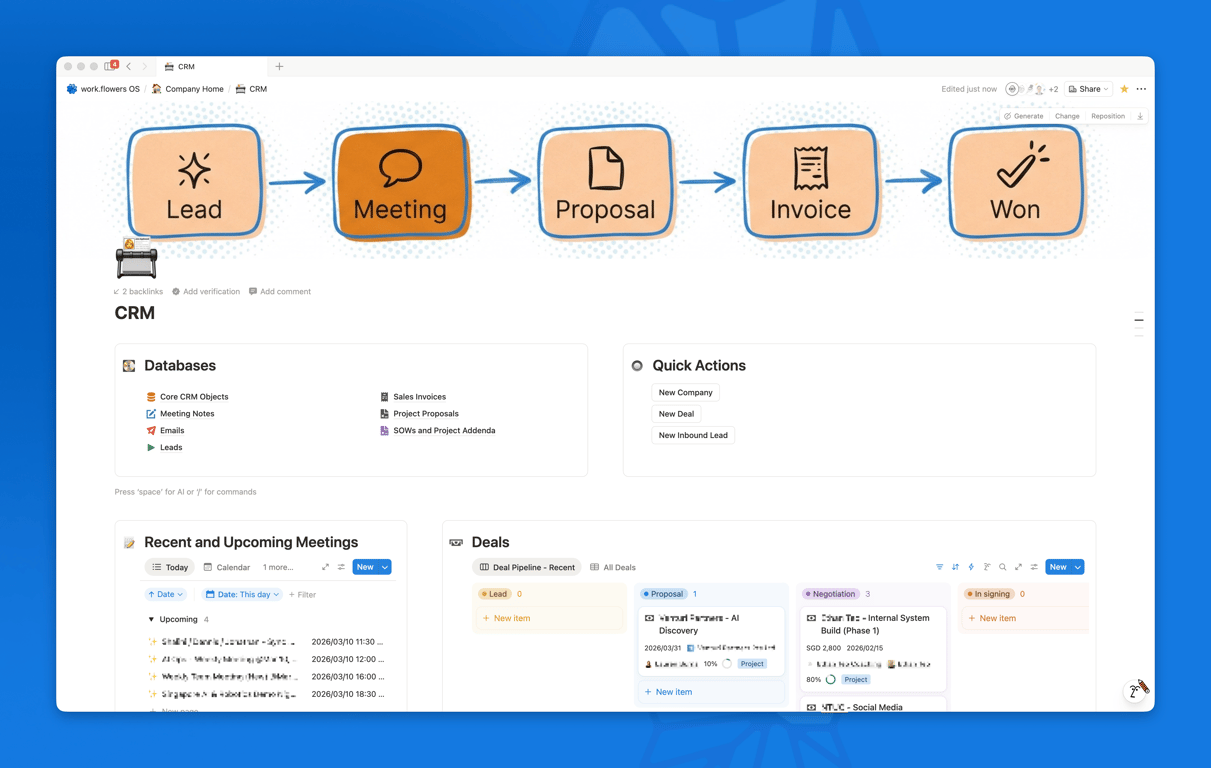Click the Negotiation column label
The image size is (1211, 768).
[830, 594]
